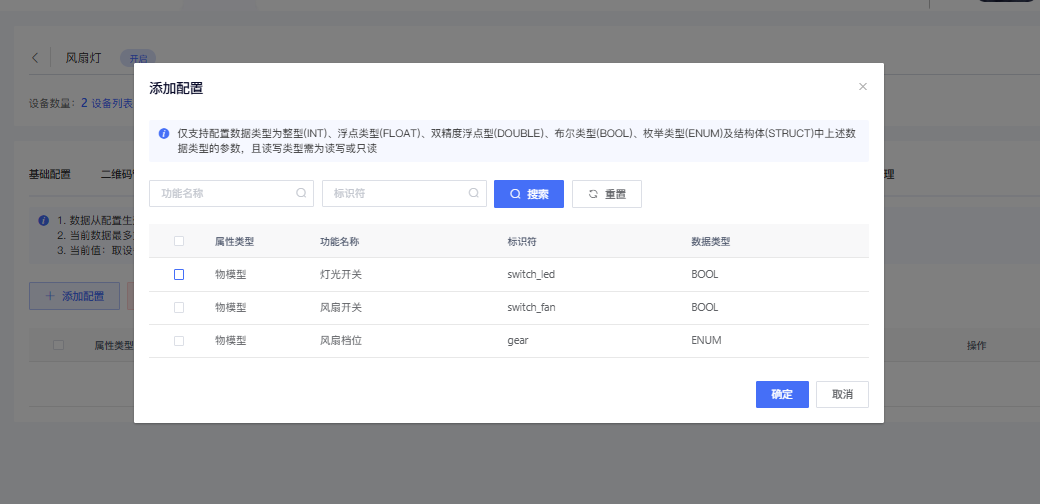The image size is (1040, 504).
Task: Click the magnifier icon in 标识符 field
Action: click(474, 194)
